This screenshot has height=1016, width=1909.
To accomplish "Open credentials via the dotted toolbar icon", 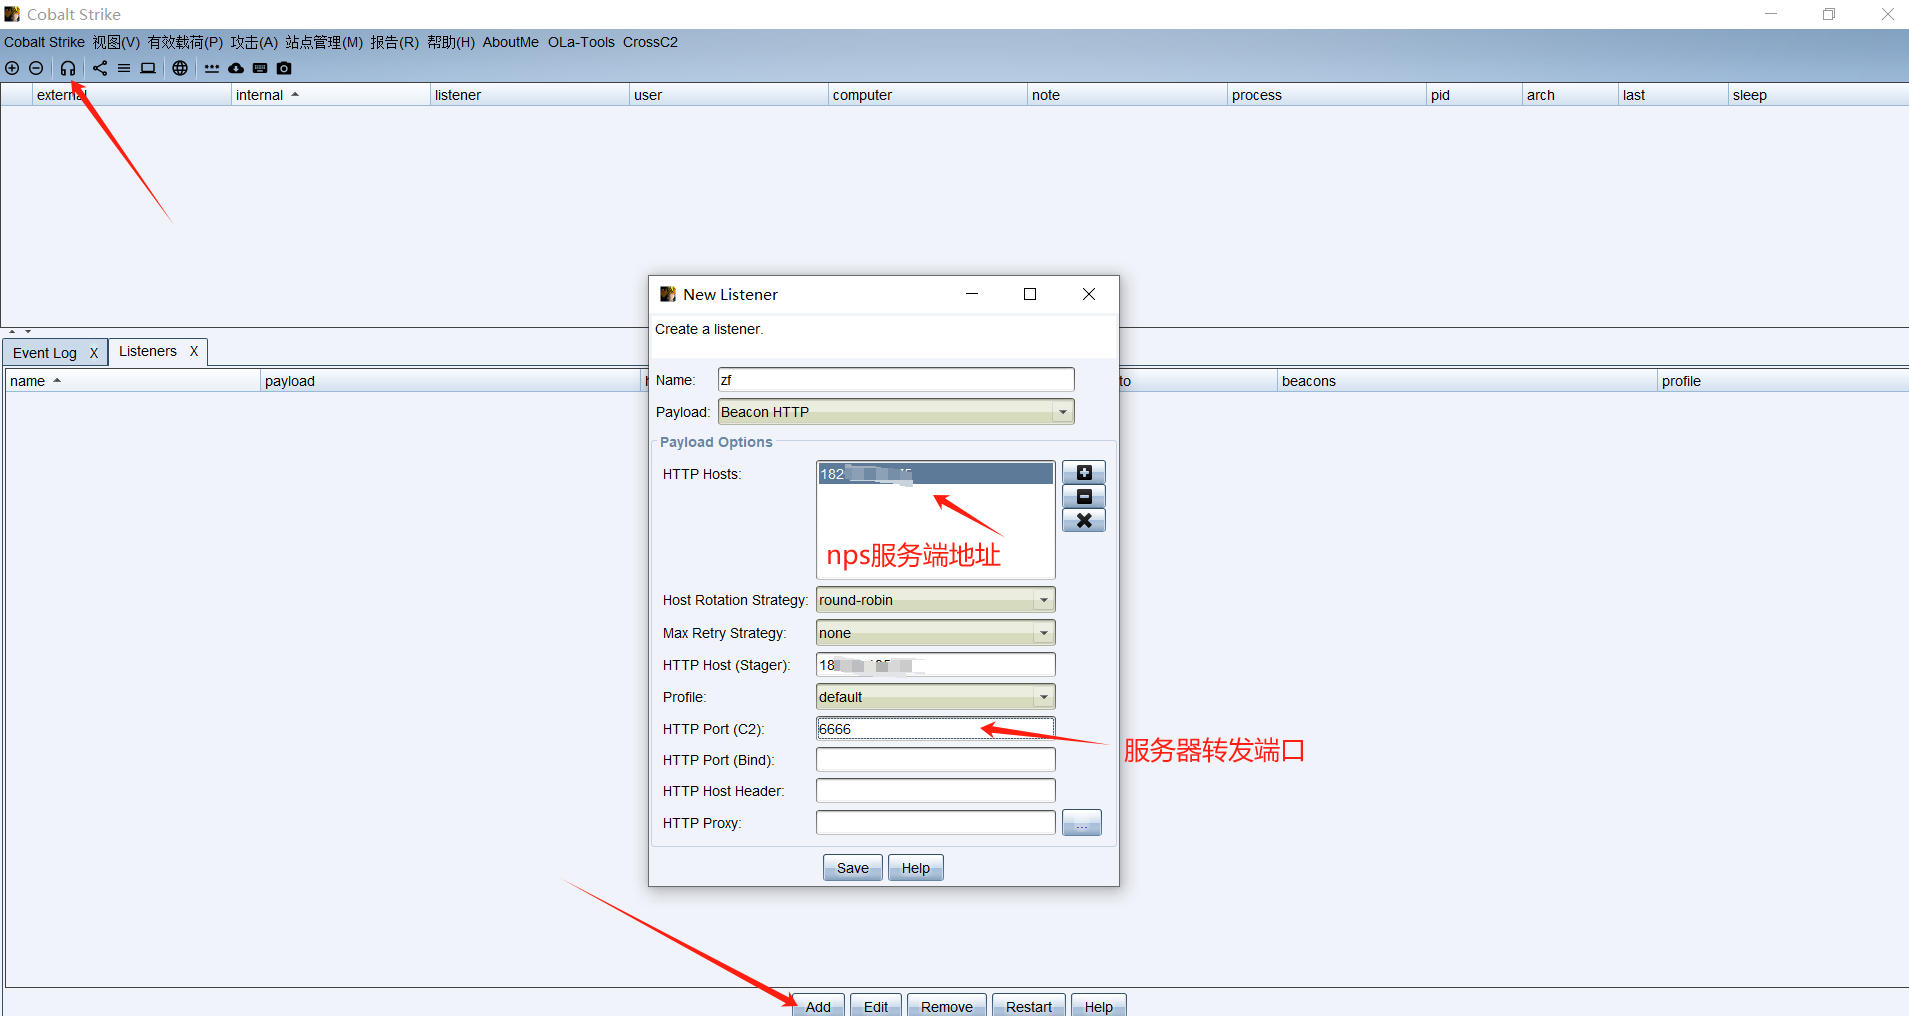I will coord(212,68).
